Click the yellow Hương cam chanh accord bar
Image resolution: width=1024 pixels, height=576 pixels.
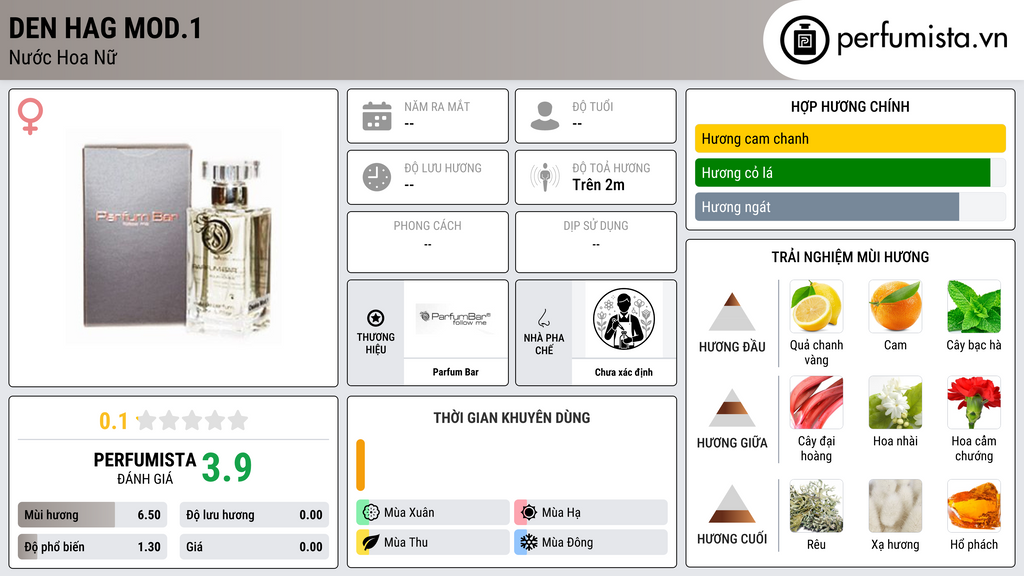click(850, 138)
